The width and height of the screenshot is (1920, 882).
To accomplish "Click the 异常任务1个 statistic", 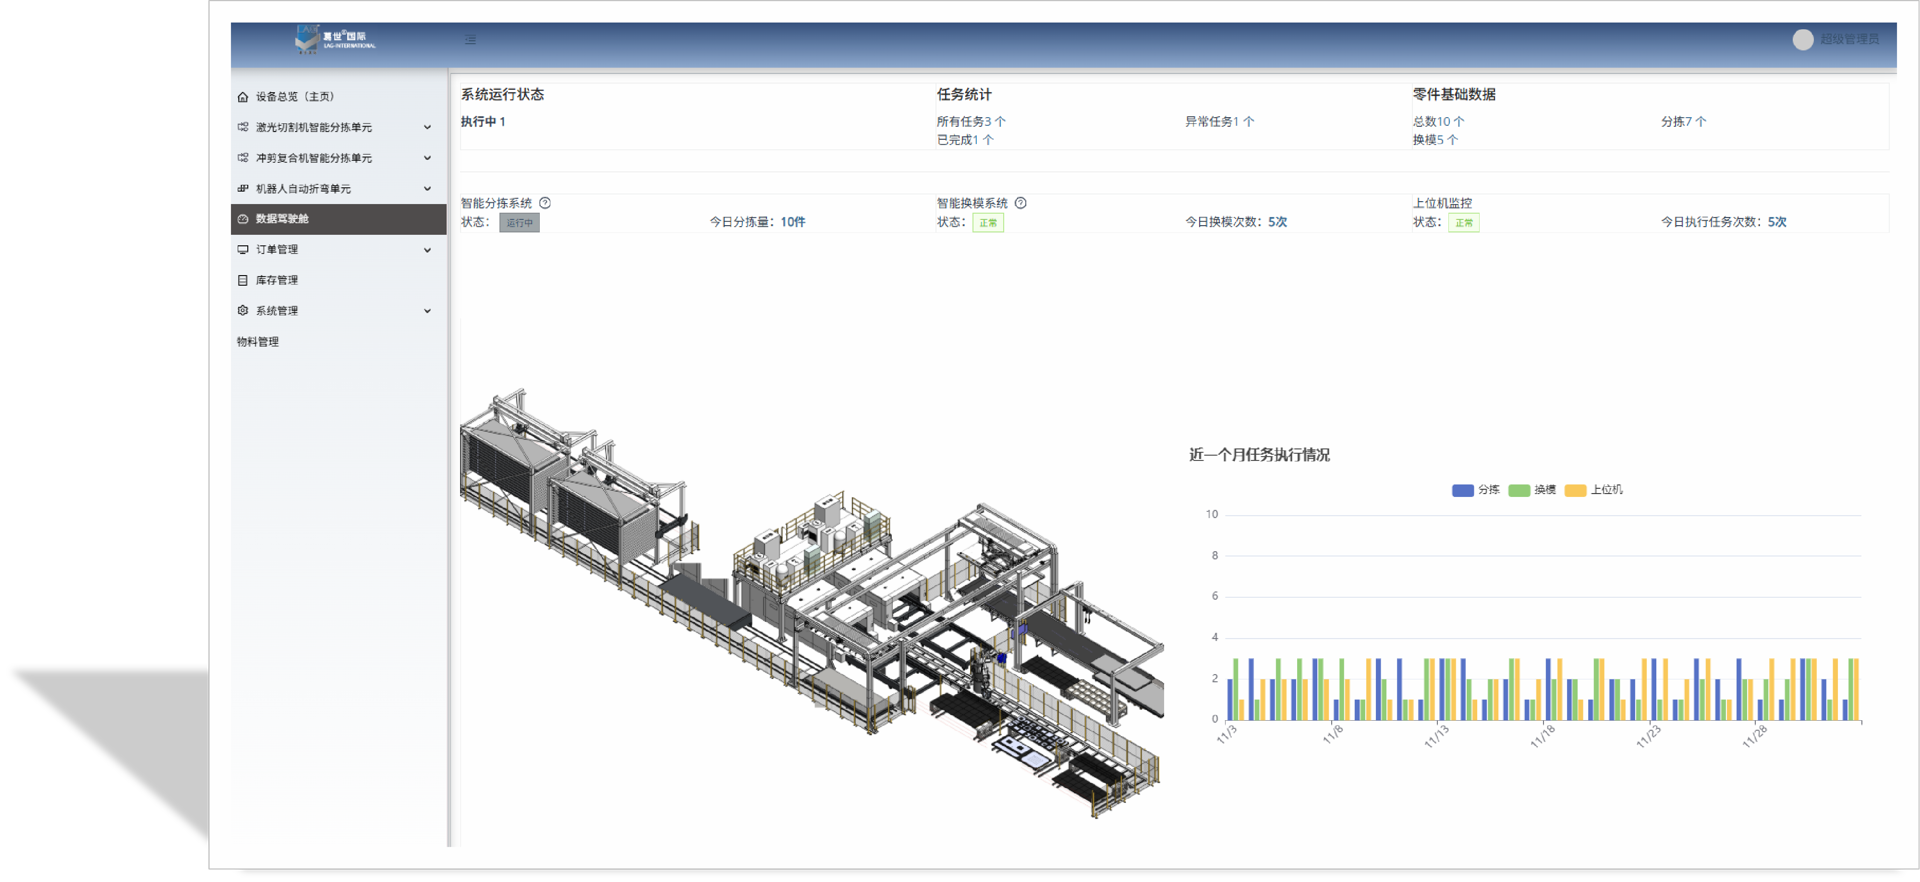I will pyautogui.click(x=1220, y=122).
